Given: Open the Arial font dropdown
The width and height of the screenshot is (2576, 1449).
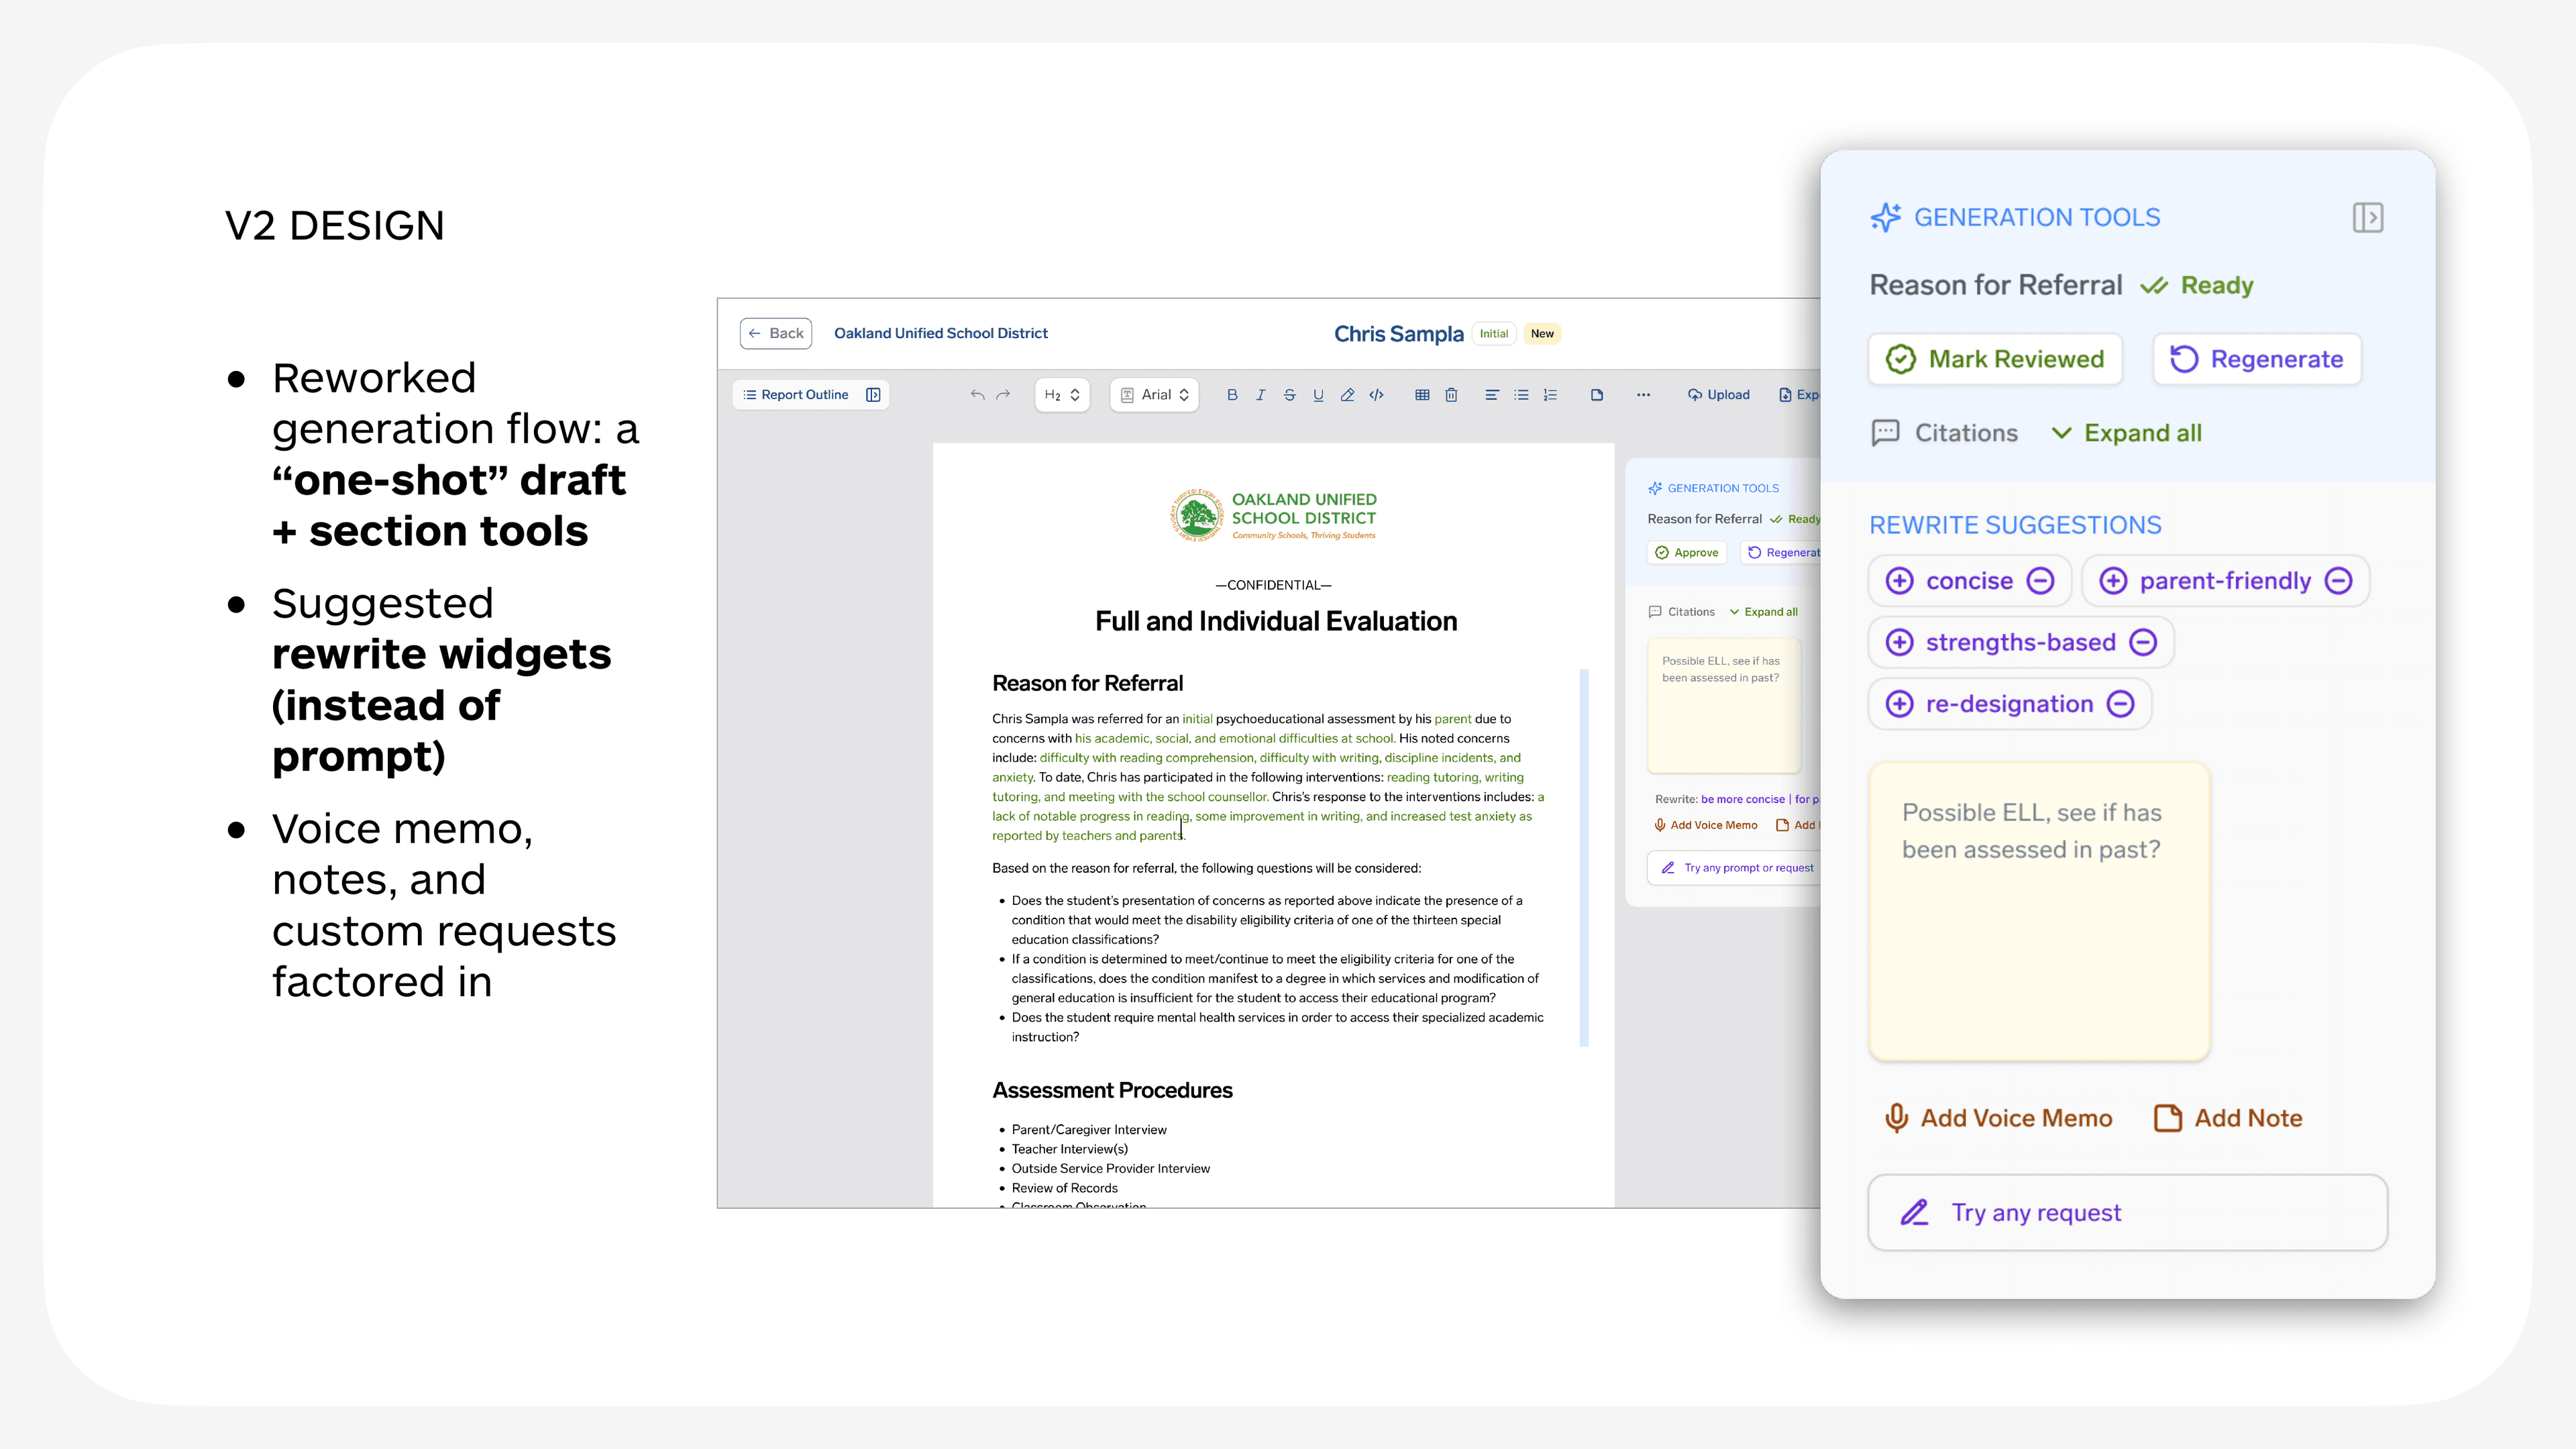Looking at the screenshot, I should tap(1154, 395).
